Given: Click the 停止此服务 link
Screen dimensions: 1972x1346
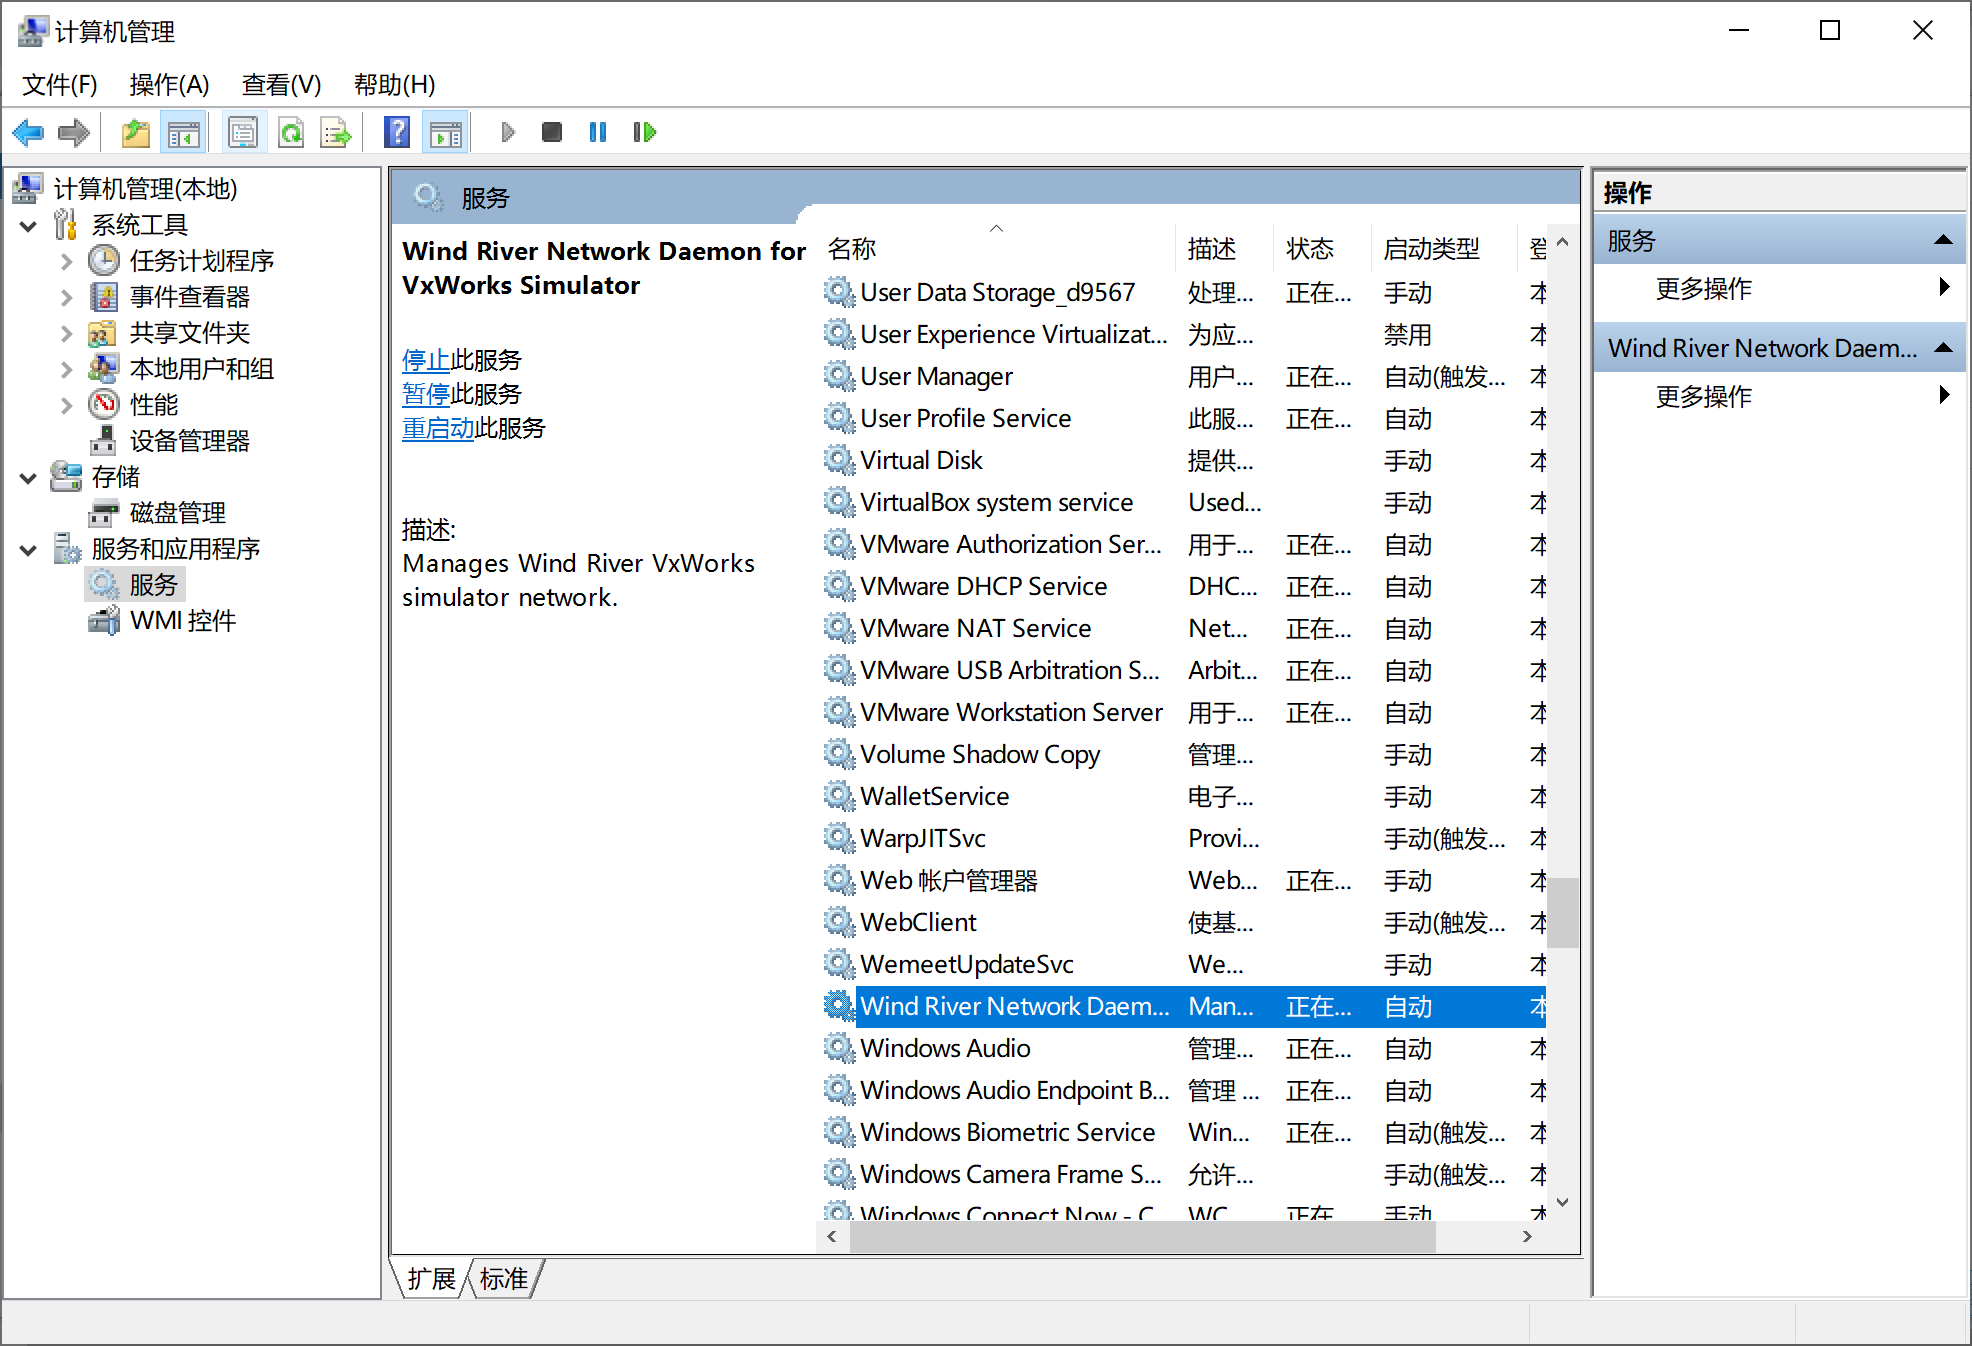Looking at the screenshot, I should 426,360.
